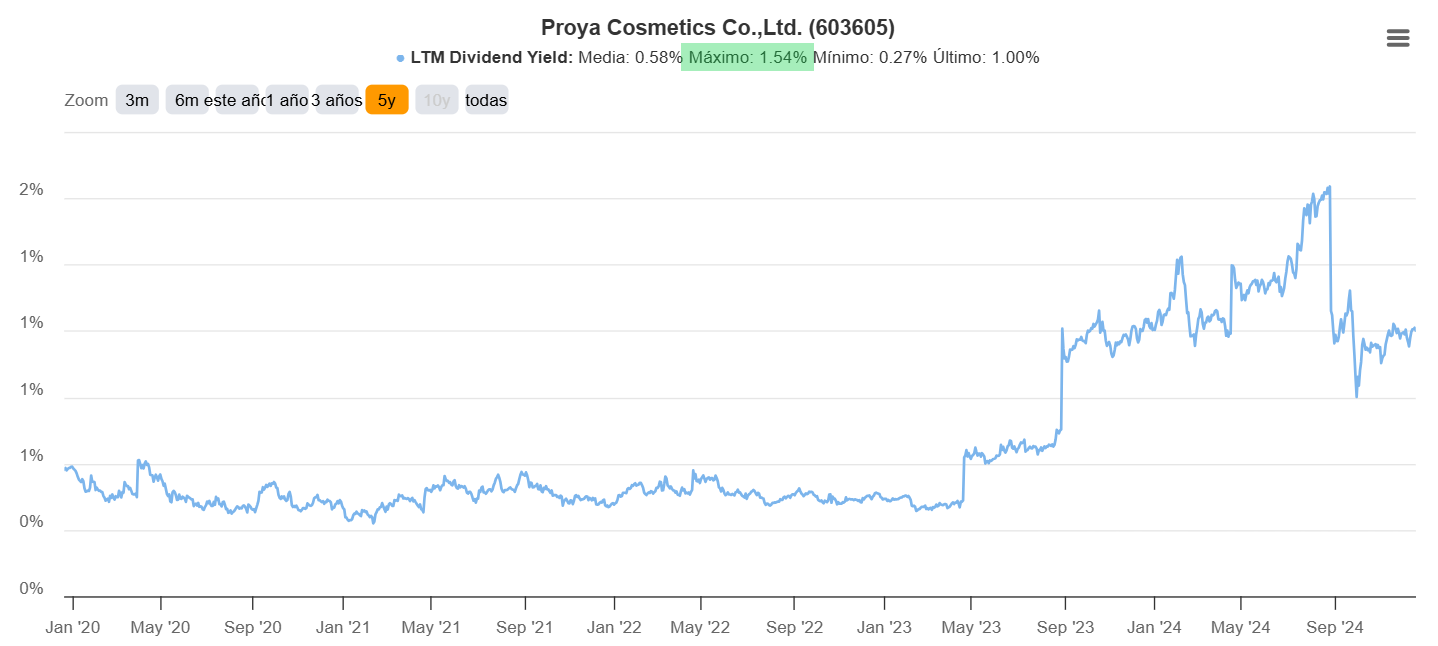
Task: Click the Sep '24 axis label
Action: point(1336,628)
